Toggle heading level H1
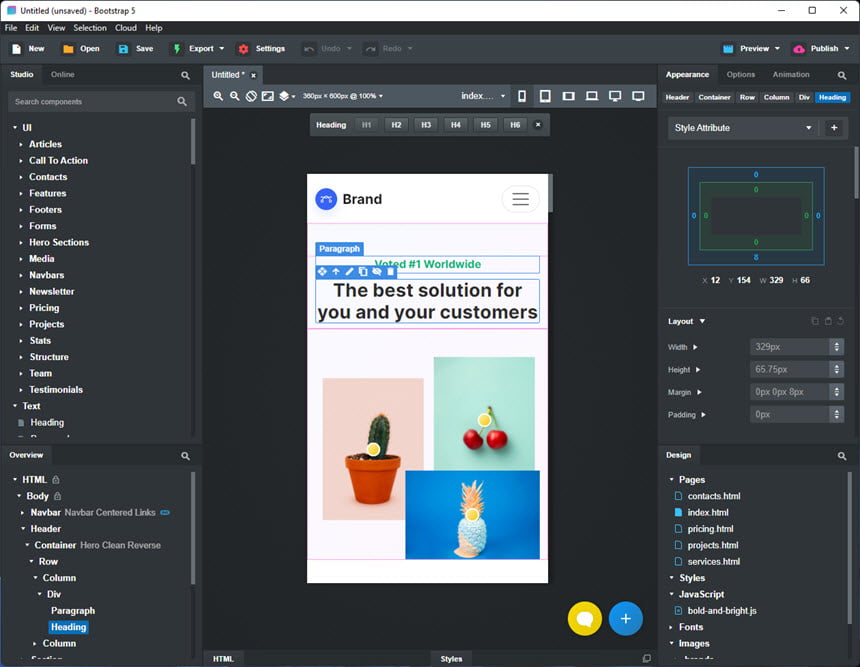This screenshot has height=667, width=860. point(366,125)
